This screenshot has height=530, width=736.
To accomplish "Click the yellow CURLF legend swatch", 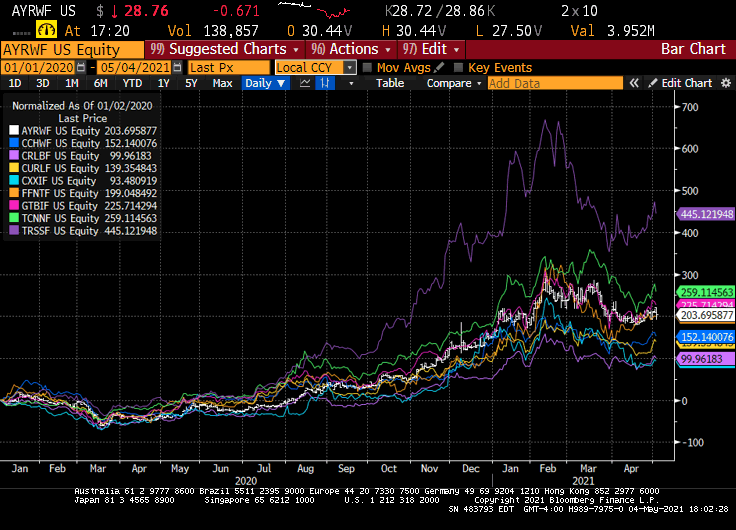I will coord(14,168).
